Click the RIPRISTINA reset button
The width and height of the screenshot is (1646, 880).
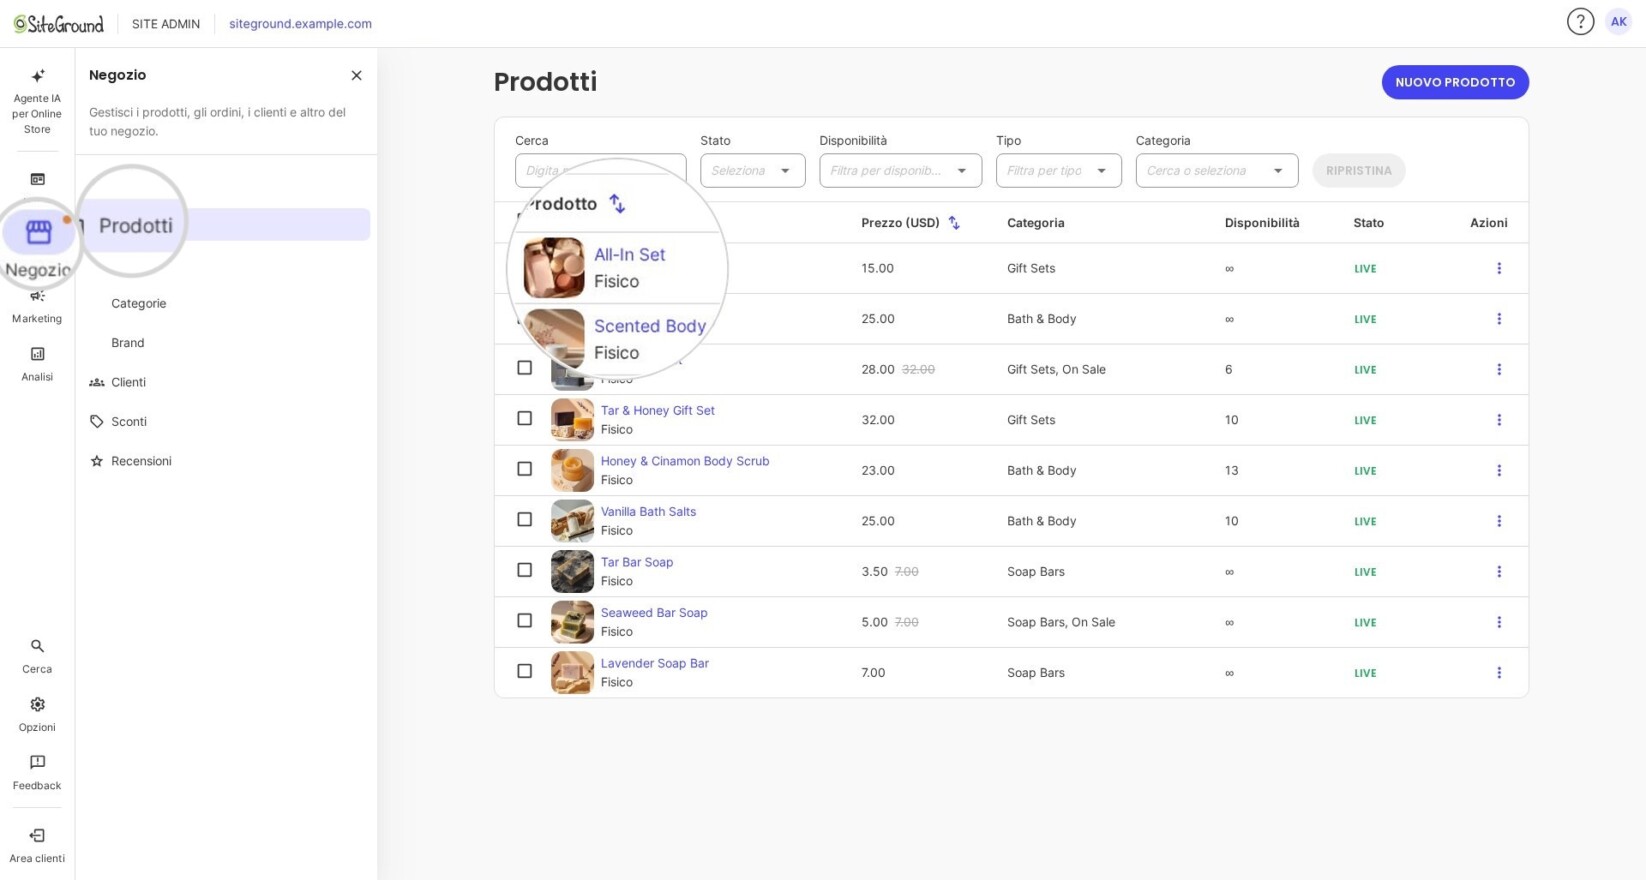[1358, 171]
